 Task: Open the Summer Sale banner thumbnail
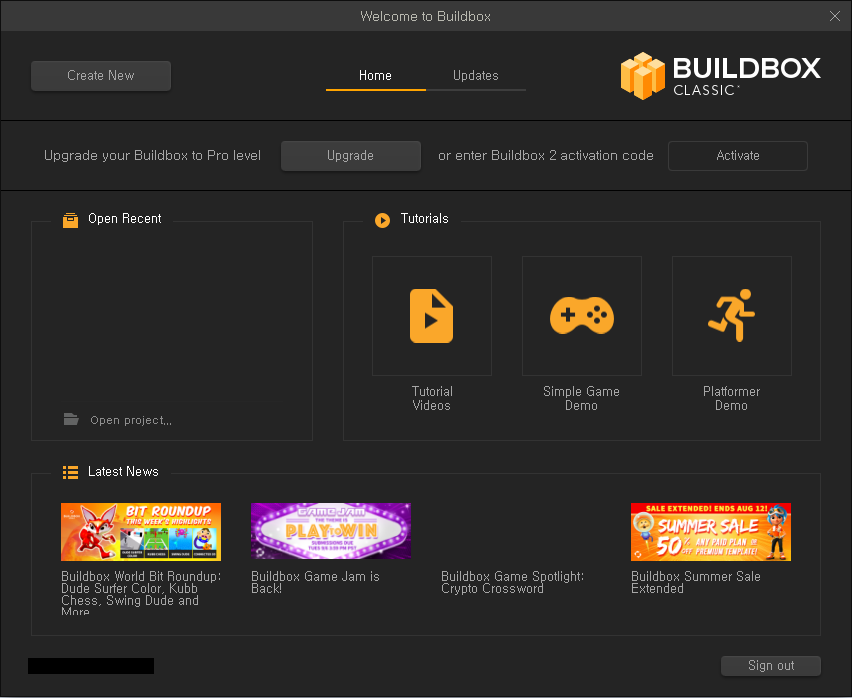coord(711,532)
